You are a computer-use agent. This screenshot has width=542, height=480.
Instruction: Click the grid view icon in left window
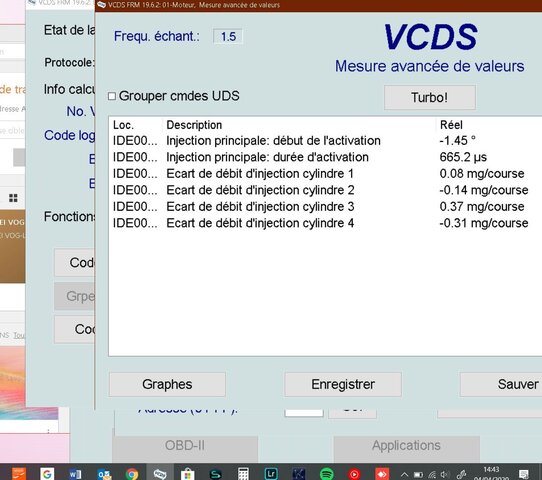click(13, 198)
